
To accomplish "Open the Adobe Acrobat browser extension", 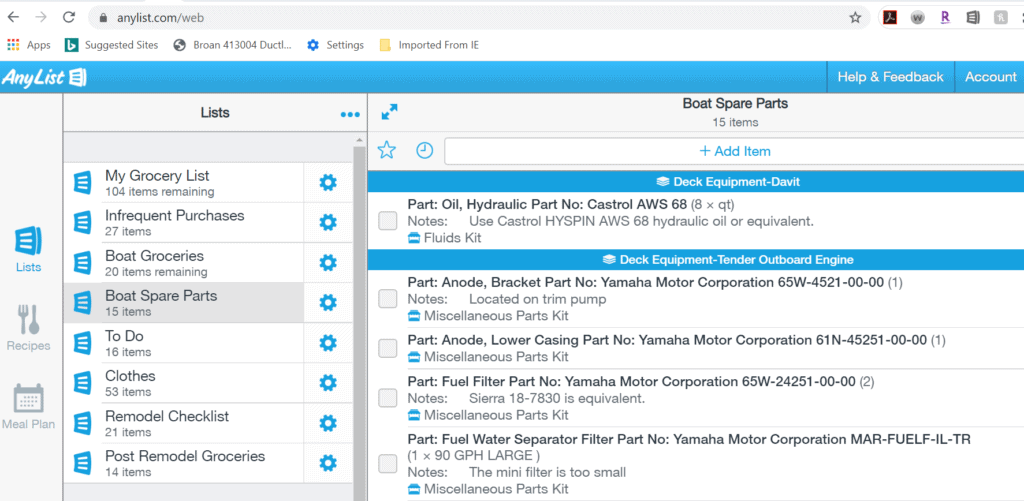I will (889, 18).
